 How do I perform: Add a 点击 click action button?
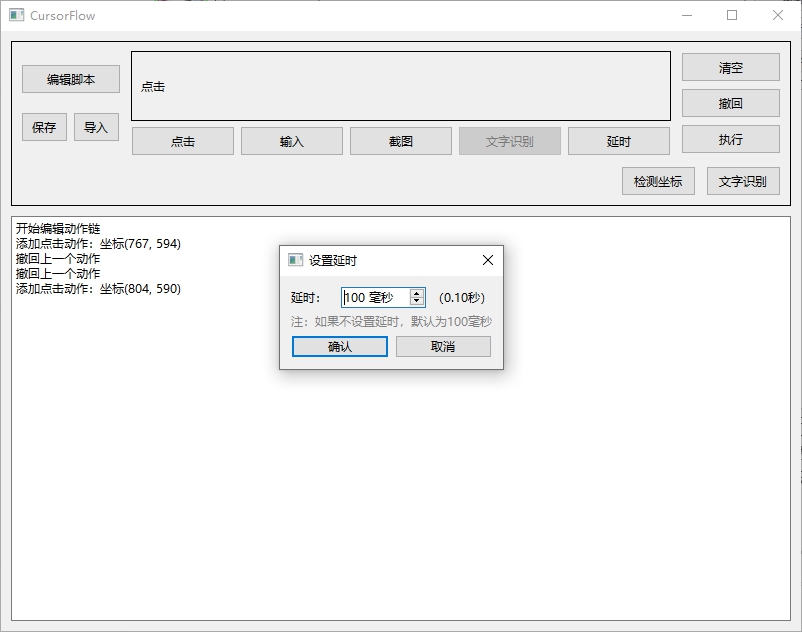click(x=183, y=141)
